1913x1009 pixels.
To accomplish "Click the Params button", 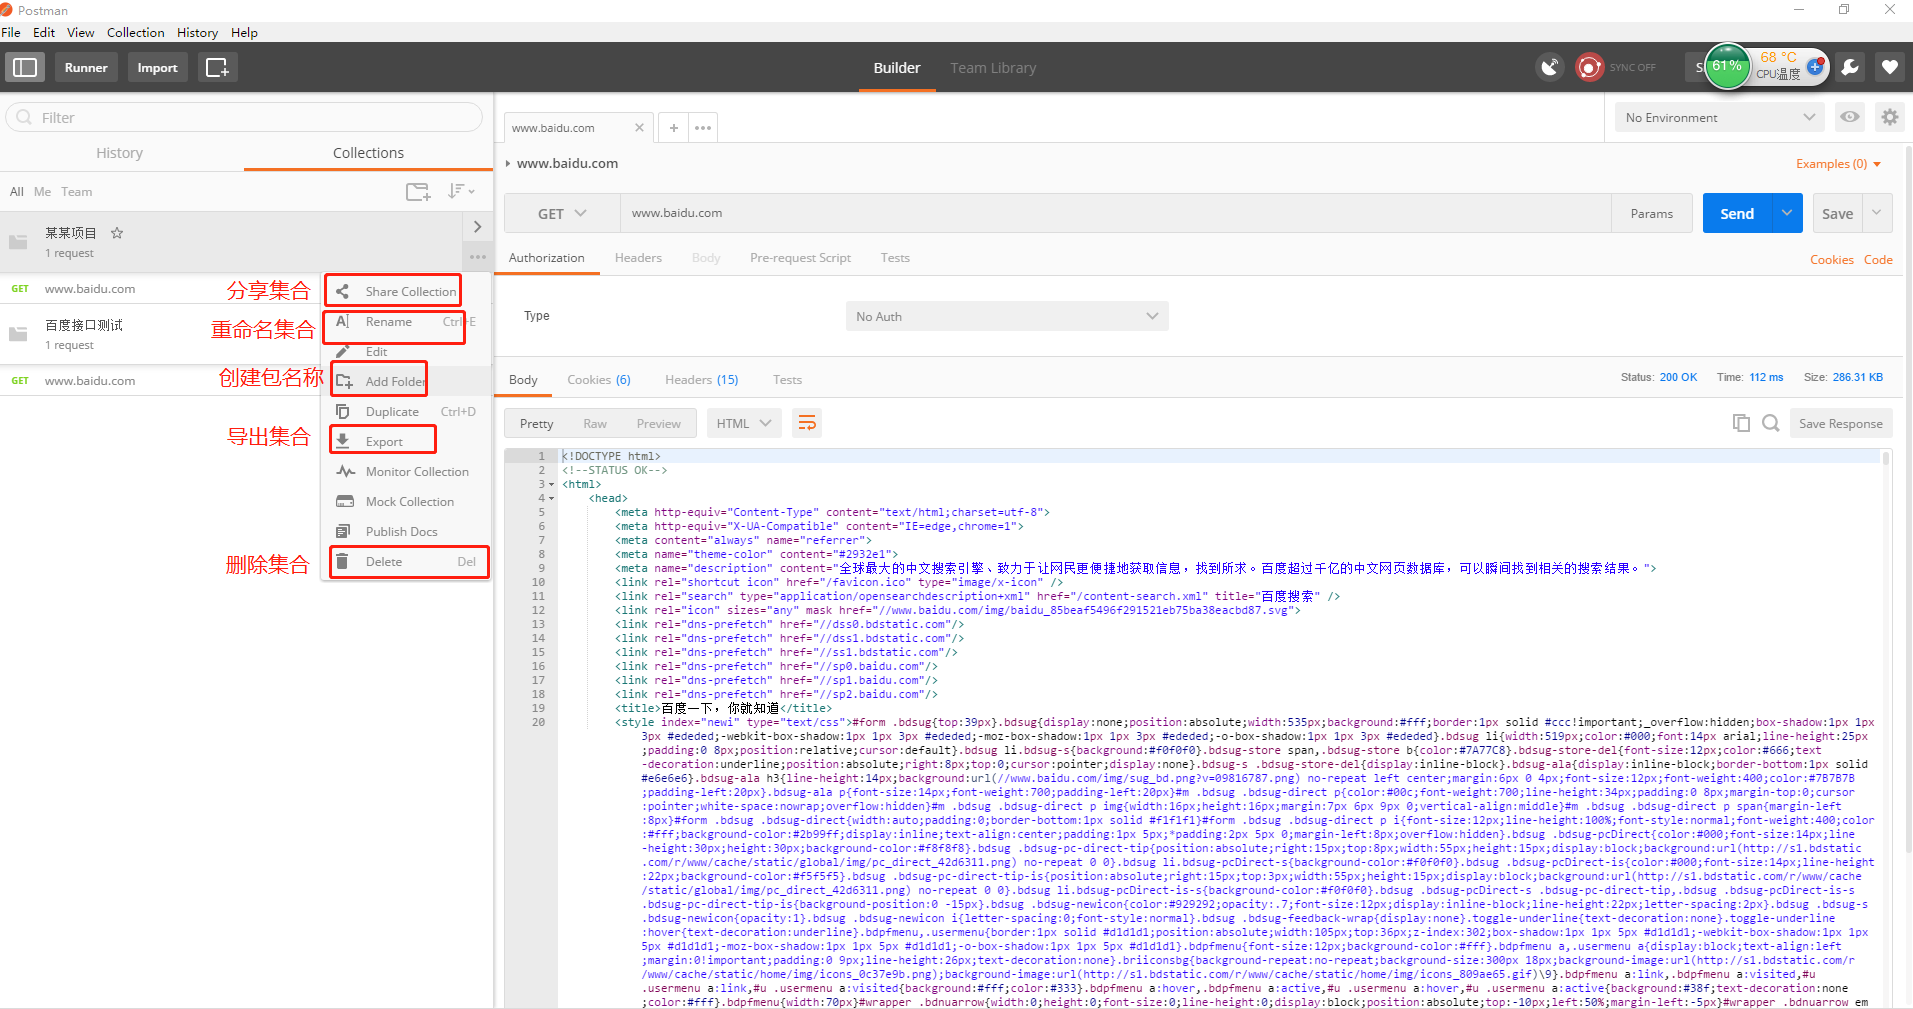I will (x=1651, y=213).
